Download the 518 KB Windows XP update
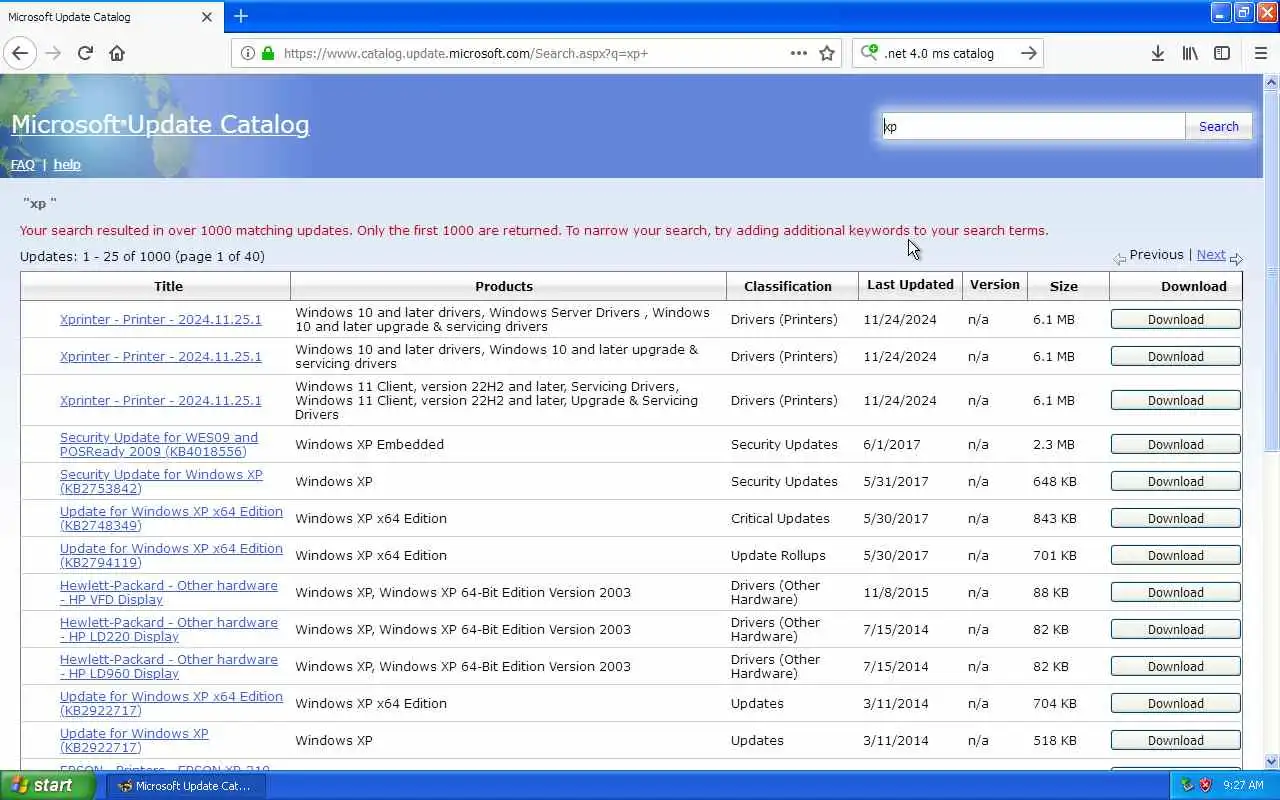This screenshot has height=800, width=1280. click(x=1176, y=740)
